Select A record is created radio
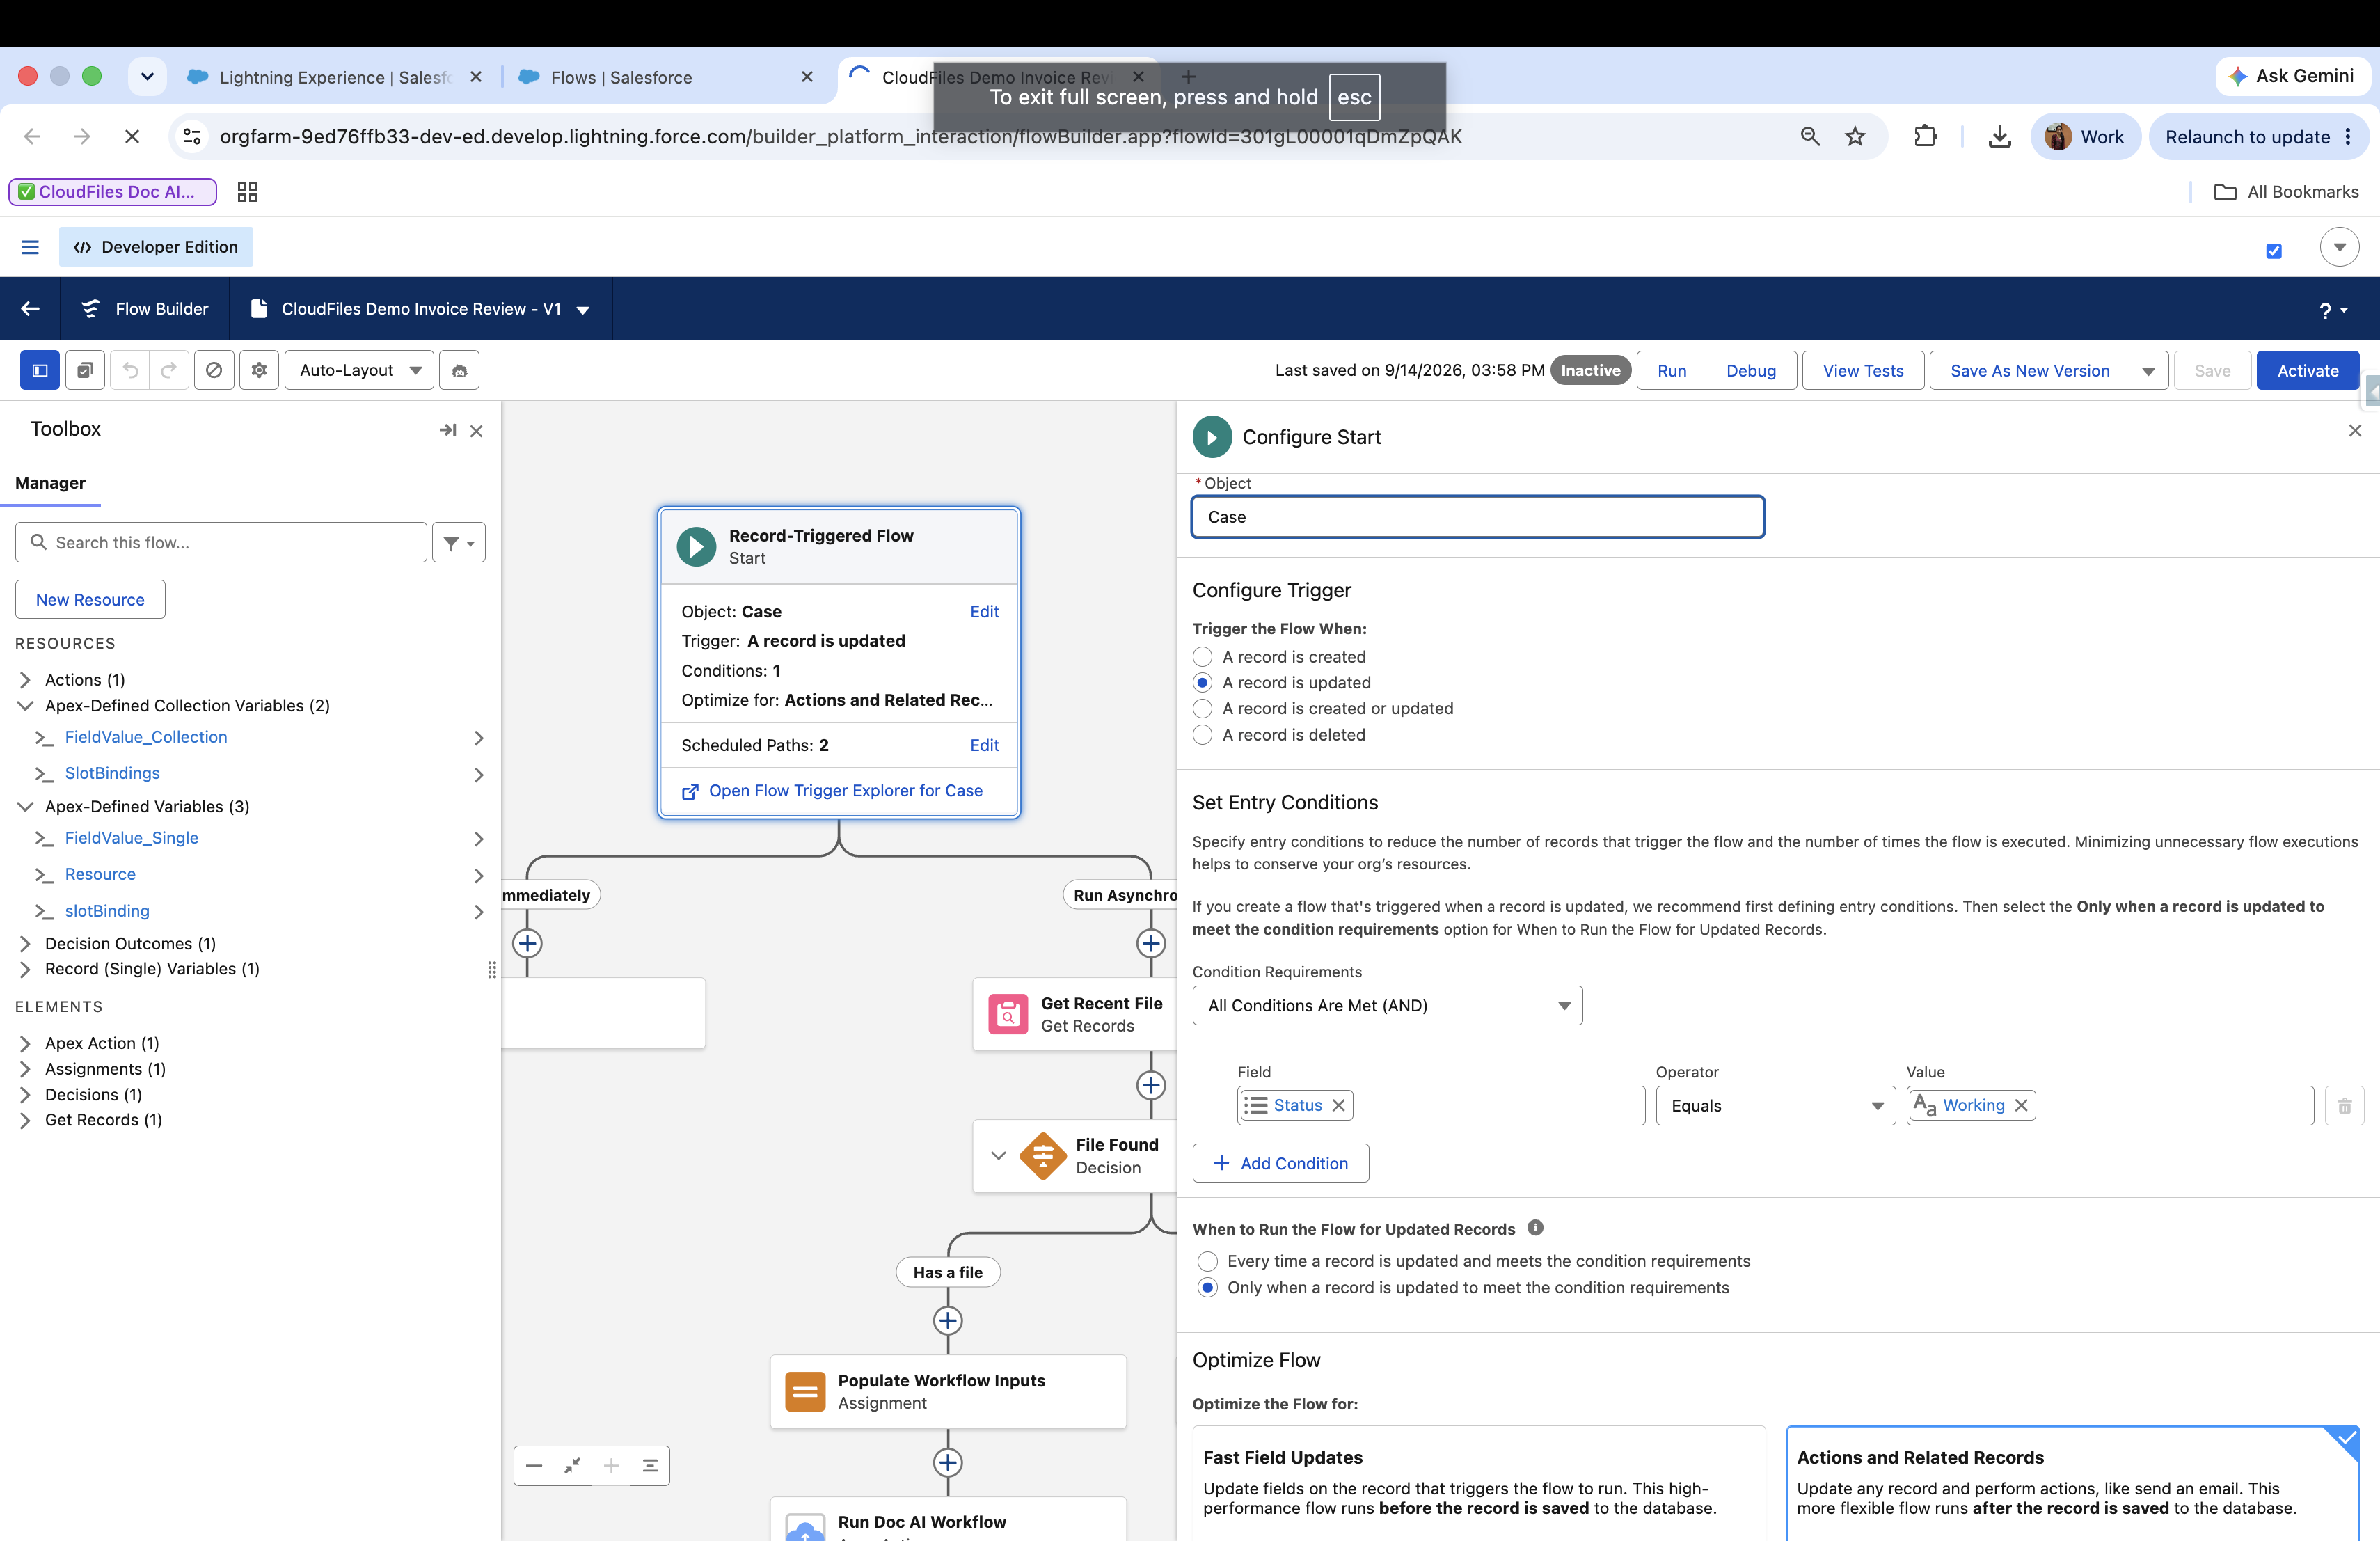This screenshot has width=2380, height=1541. pyautogui.click(x=1202, y=657)
